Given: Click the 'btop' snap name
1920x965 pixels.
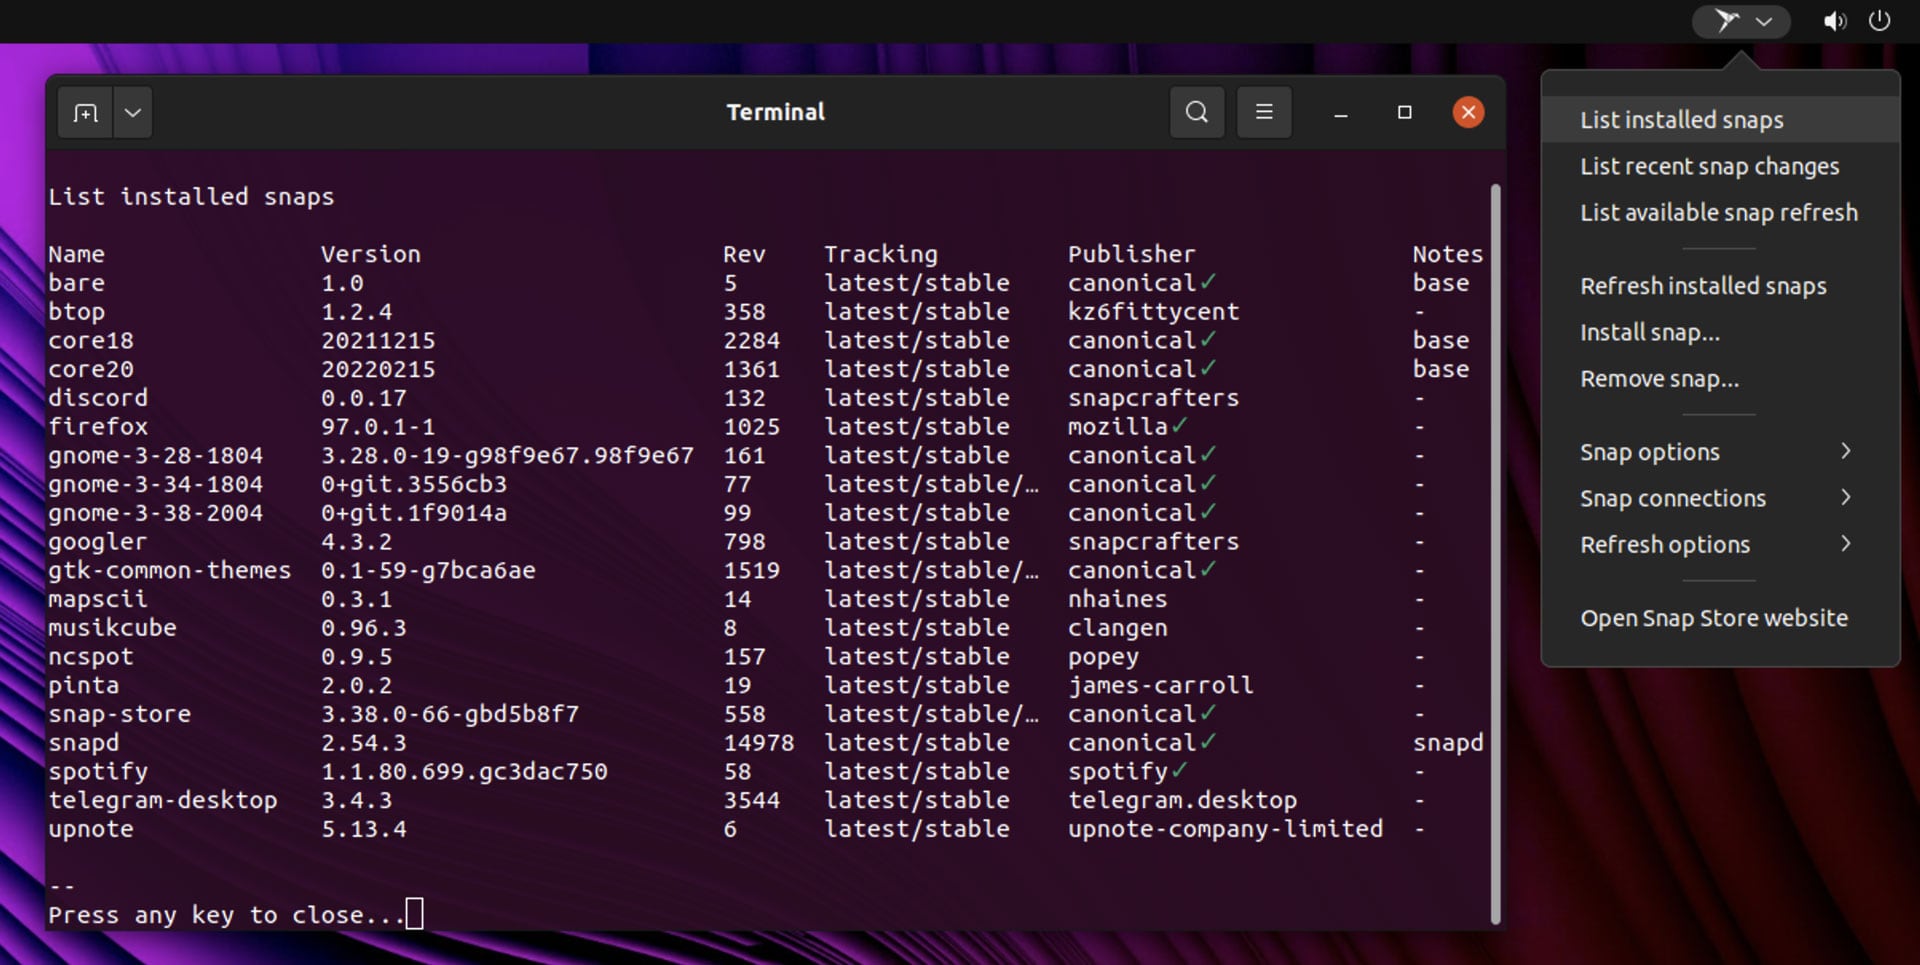Looking at the screenshot, I should pos(77,312).
